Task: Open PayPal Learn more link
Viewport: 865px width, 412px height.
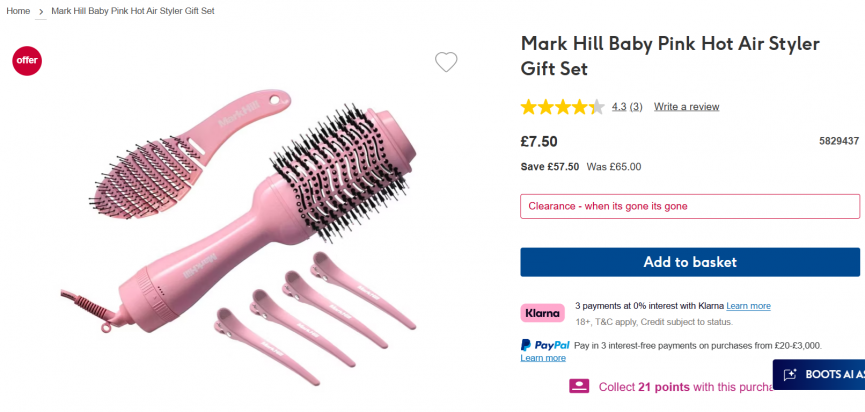Action: tap(543, 358)
